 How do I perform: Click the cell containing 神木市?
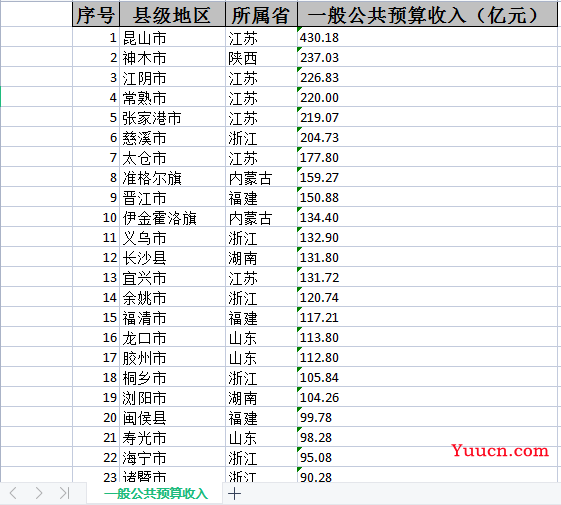click(x=172, y=57)
